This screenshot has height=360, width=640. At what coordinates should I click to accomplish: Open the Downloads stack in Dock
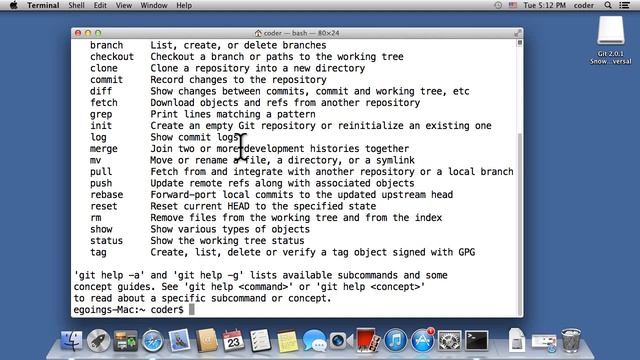pyautogui.click(x=544, y=342)
